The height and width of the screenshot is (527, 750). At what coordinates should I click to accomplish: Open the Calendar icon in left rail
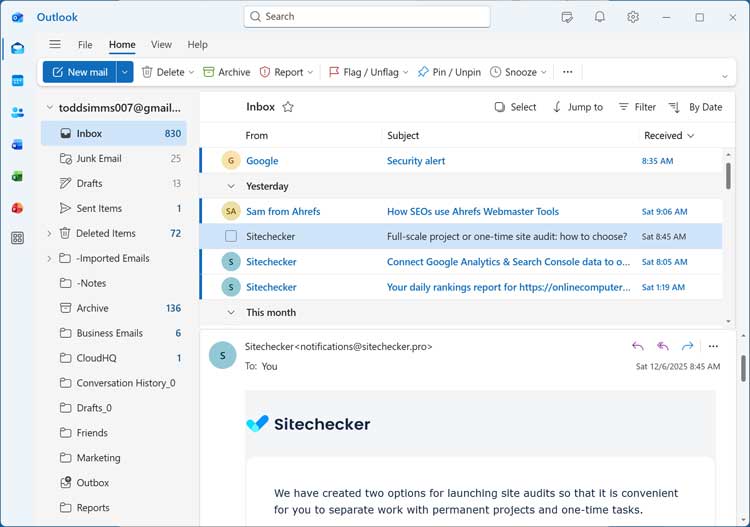click(x=18, y=80)
